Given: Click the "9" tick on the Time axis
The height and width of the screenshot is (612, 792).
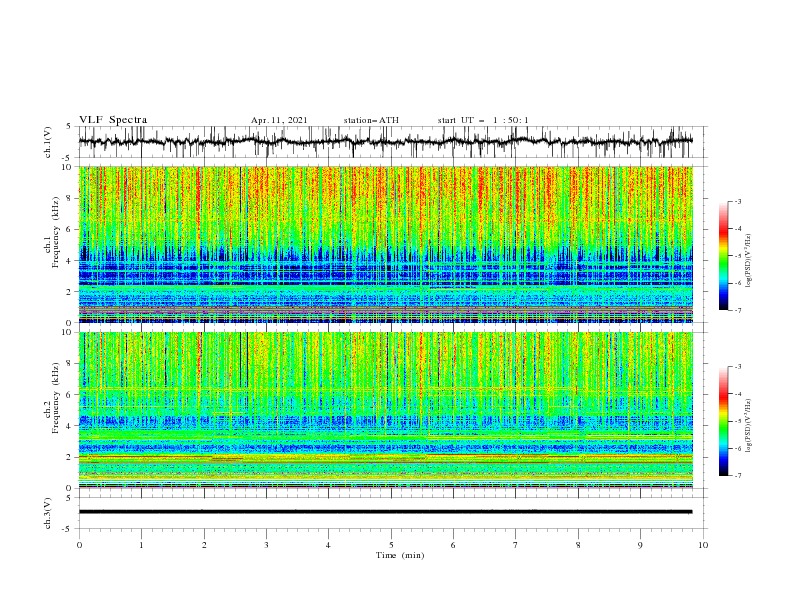Looking at the screenshot, I should coord(640,545).
